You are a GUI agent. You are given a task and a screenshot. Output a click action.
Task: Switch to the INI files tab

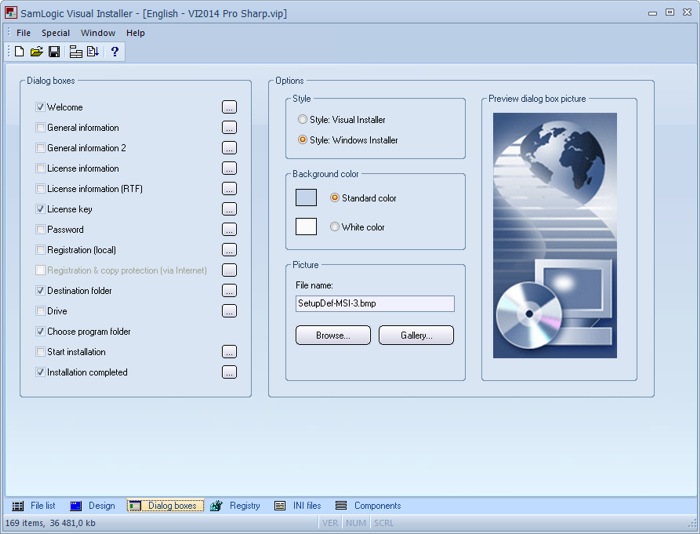tap(298, 506)
